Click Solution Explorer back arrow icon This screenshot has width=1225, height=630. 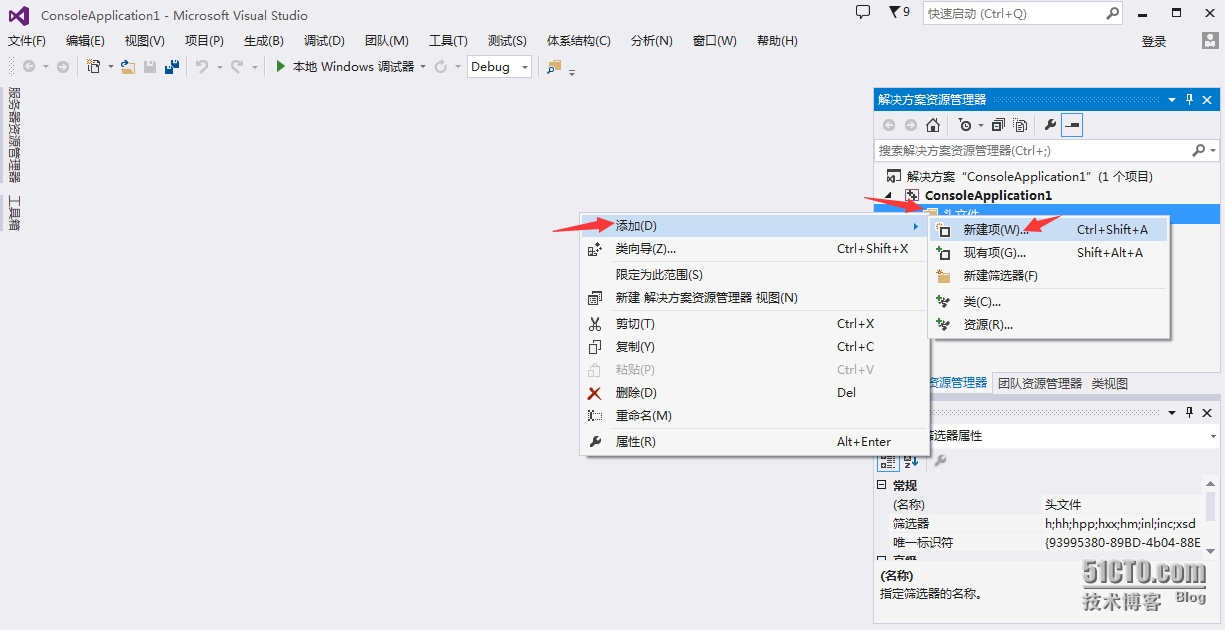[x=889, y=125]
